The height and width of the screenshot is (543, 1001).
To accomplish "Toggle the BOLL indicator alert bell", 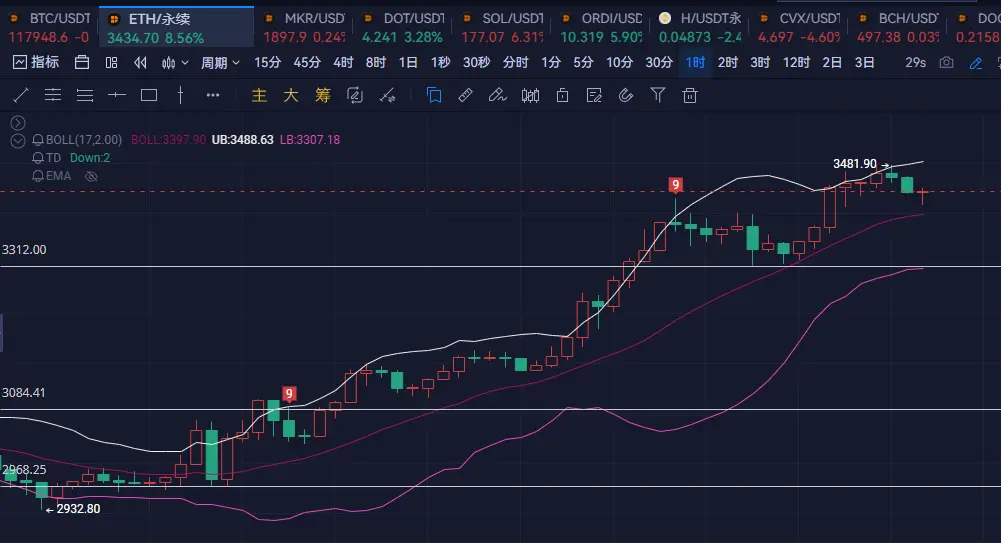I will (38, 140).
